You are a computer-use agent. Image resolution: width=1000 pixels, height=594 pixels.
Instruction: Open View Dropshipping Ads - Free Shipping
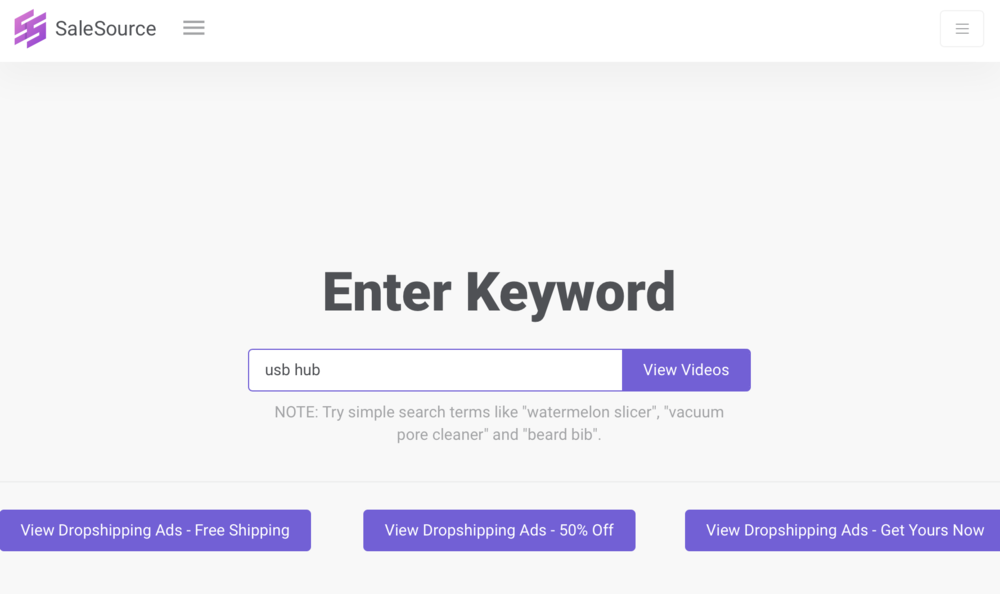tap(155, 530)
